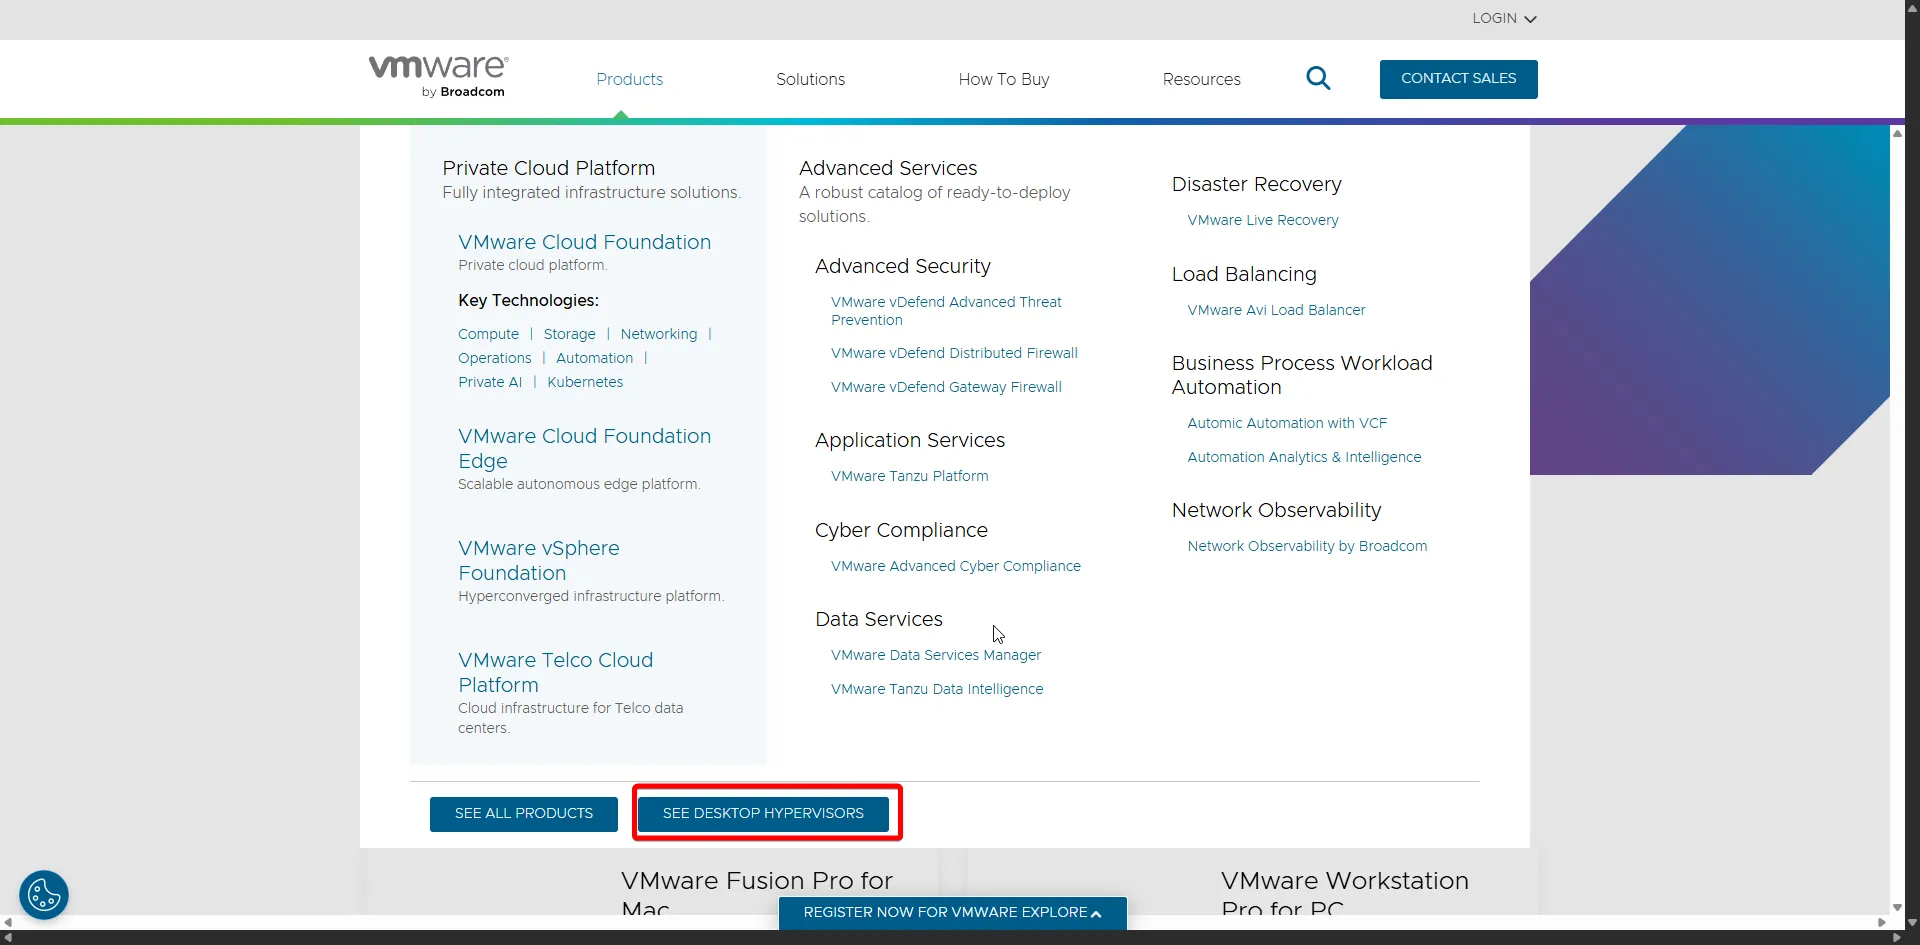The image size is (1920, 945).
Task: Open VMware Avi Load Balancer link
Action: click(1276, 310)
